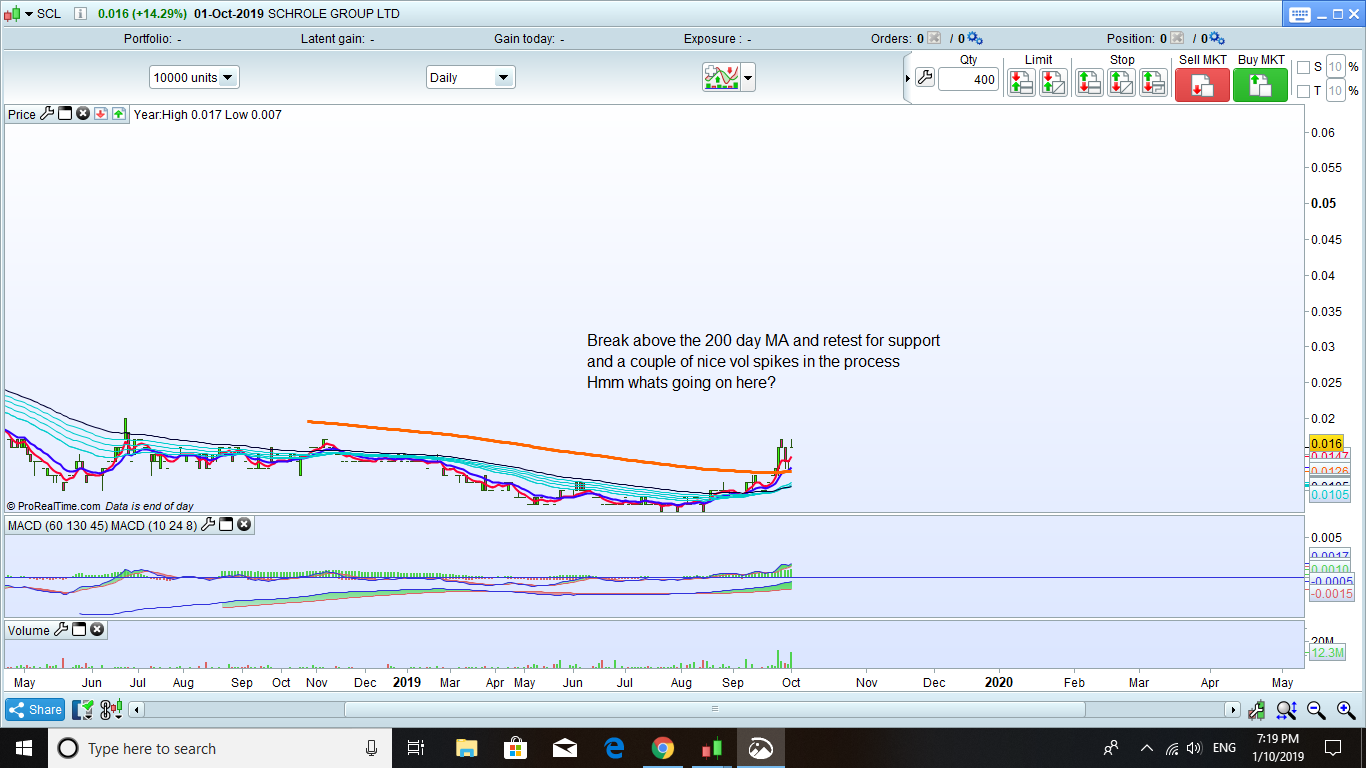Click the chart annotation about 200 day MA
The height and width of the screenshot is (768, 1366).
click(764, 361)
